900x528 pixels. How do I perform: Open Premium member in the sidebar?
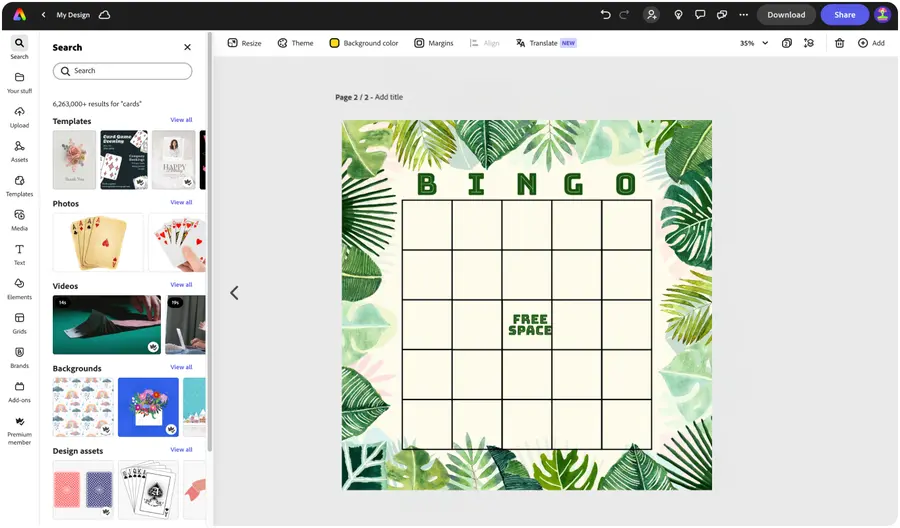pos(20,430)
